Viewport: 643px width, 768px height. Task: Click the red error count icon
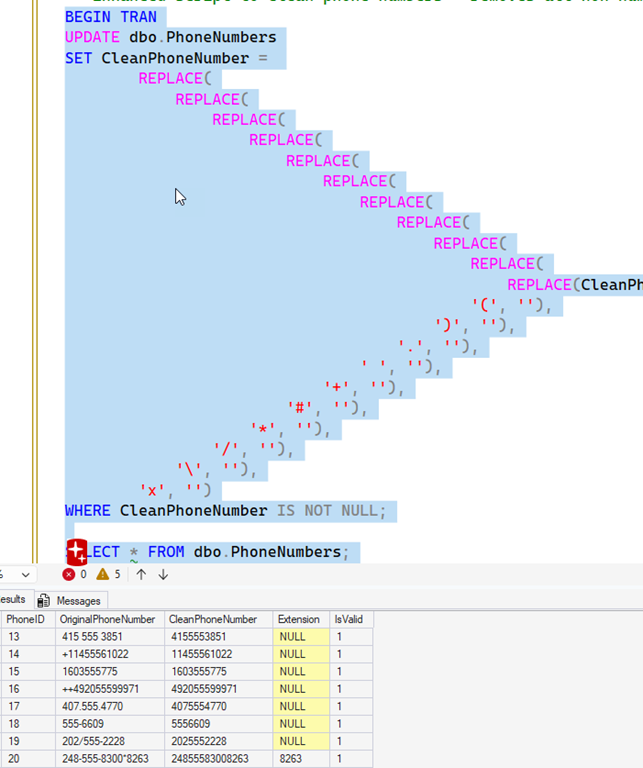tap(69, 575)
